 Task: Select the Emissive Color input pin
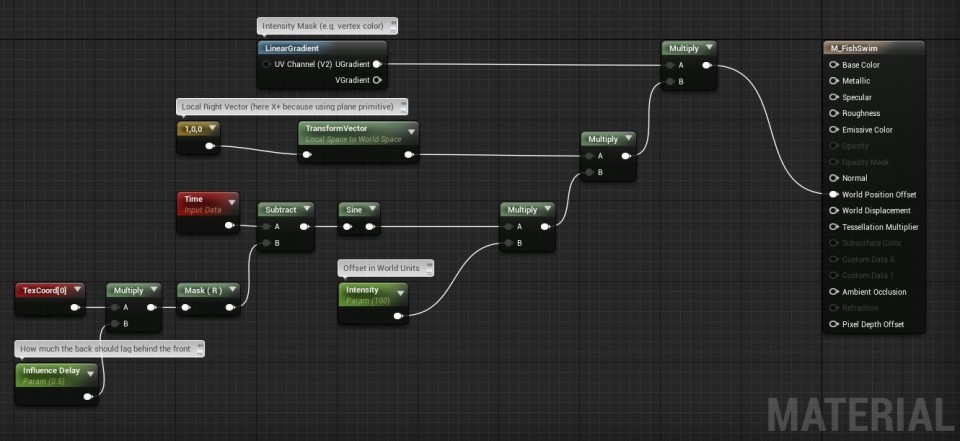(834, 130)
